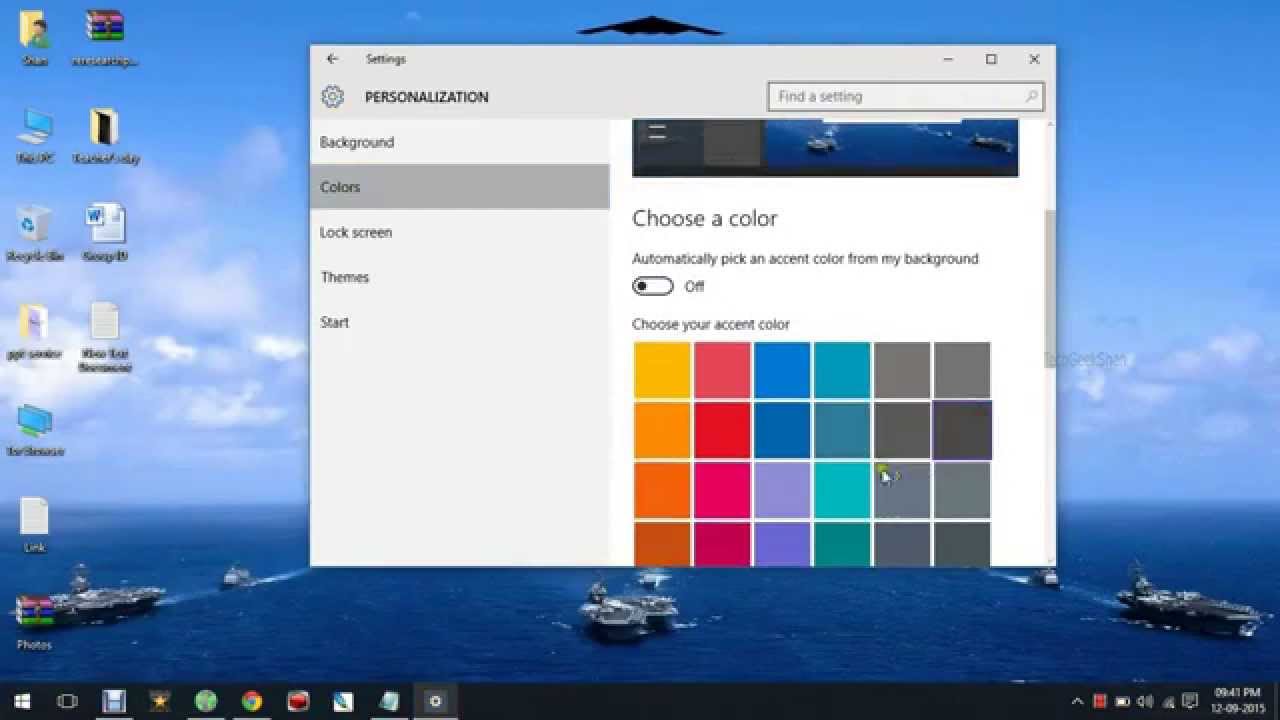
Task: Pick the orange second-row accent color
Action: pyautogui.click(x=662, y=430)
